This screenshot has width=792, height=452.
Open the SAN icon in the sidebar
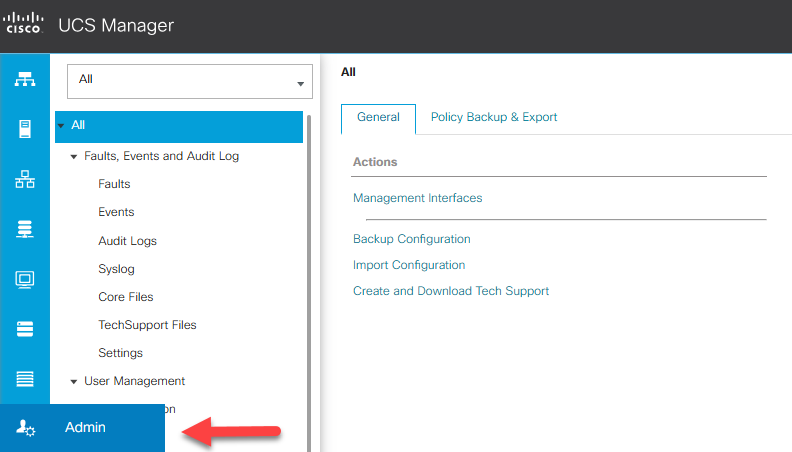click(25, 229)
